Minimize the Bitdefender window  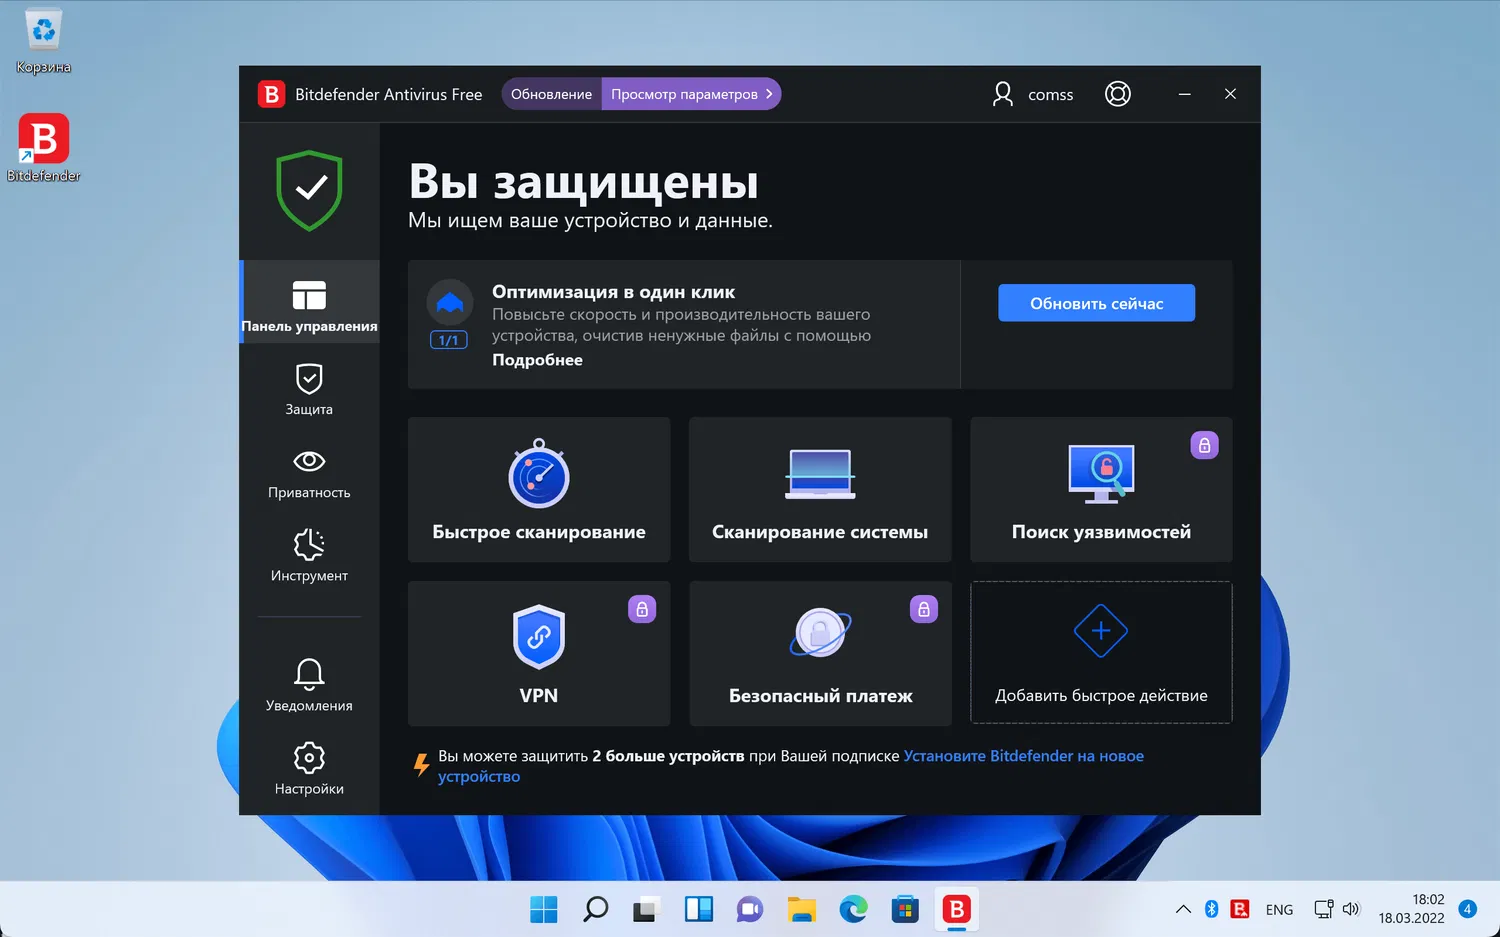1185,94
